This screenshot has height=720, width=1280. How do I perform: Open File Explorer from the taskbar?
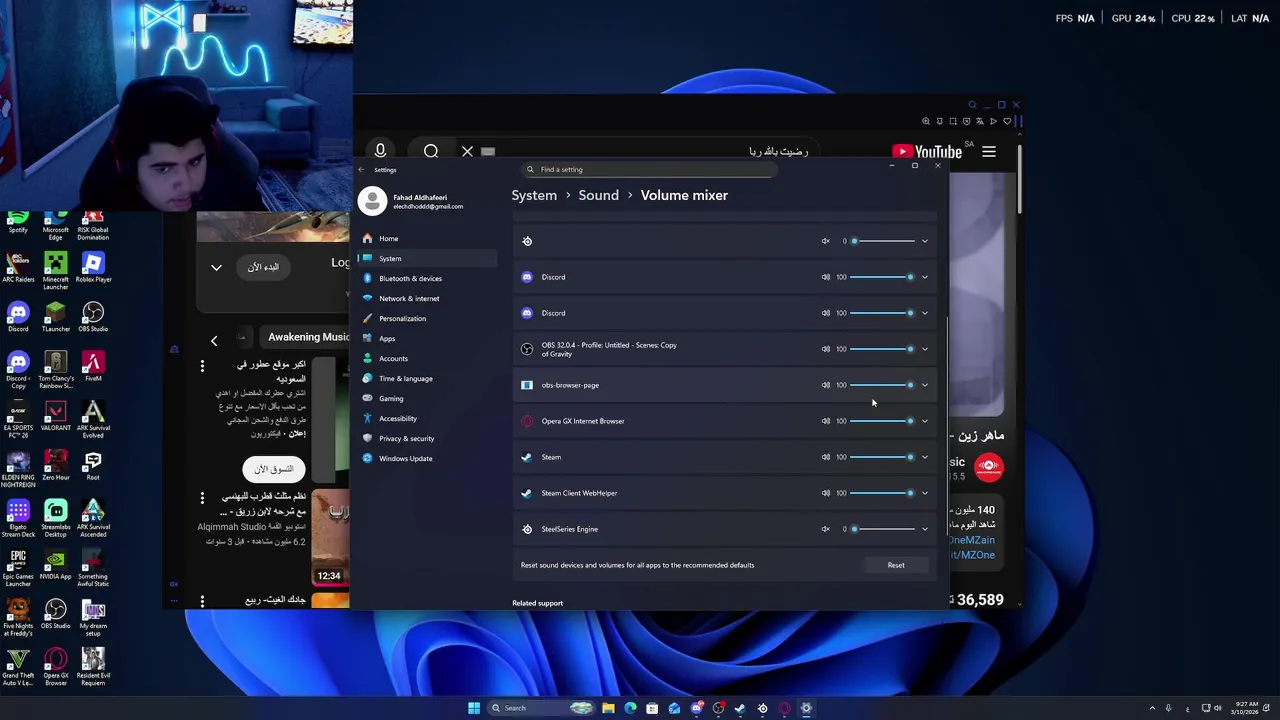pos(608,708)
